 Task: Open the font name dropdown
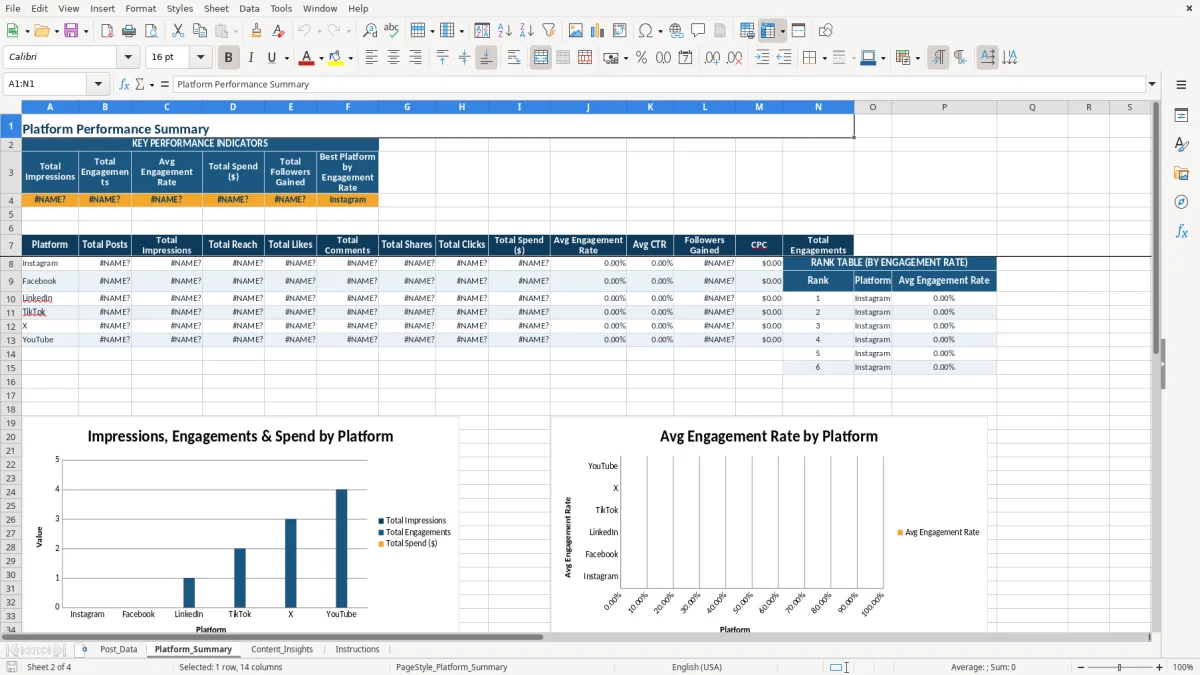point(128,58)
